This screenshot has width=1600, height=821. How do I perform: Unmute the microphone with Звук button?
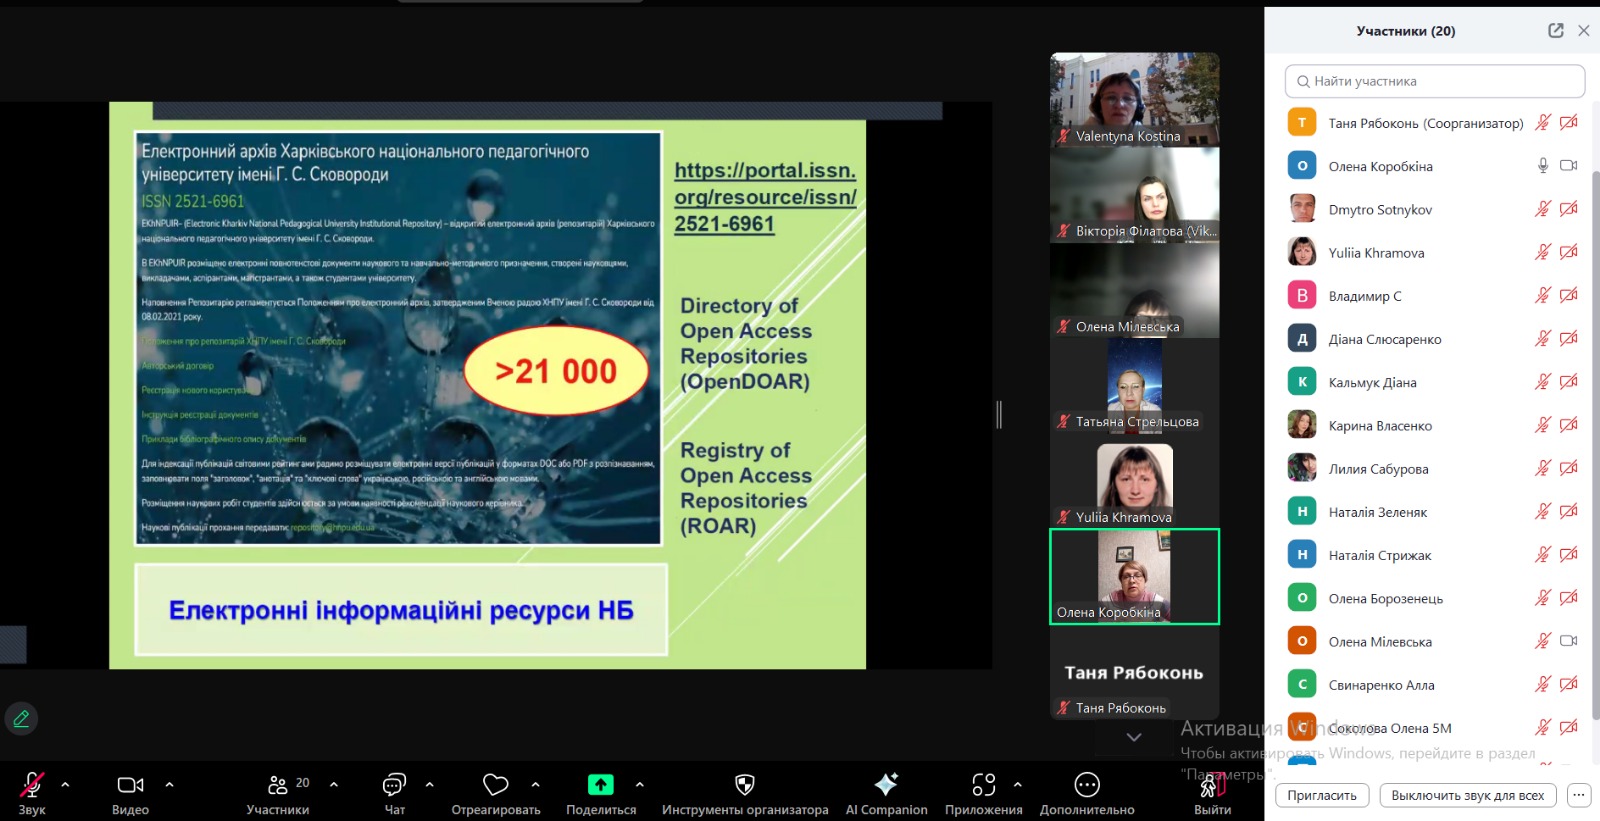coord(32,785)
